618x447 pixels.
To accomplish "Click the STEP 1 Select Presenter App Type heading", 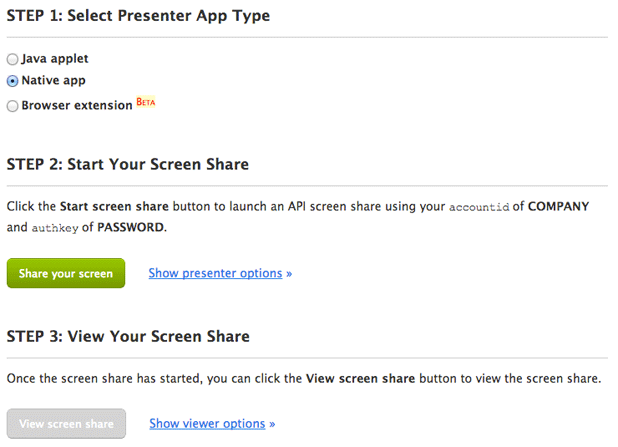I will click(138, 17).
